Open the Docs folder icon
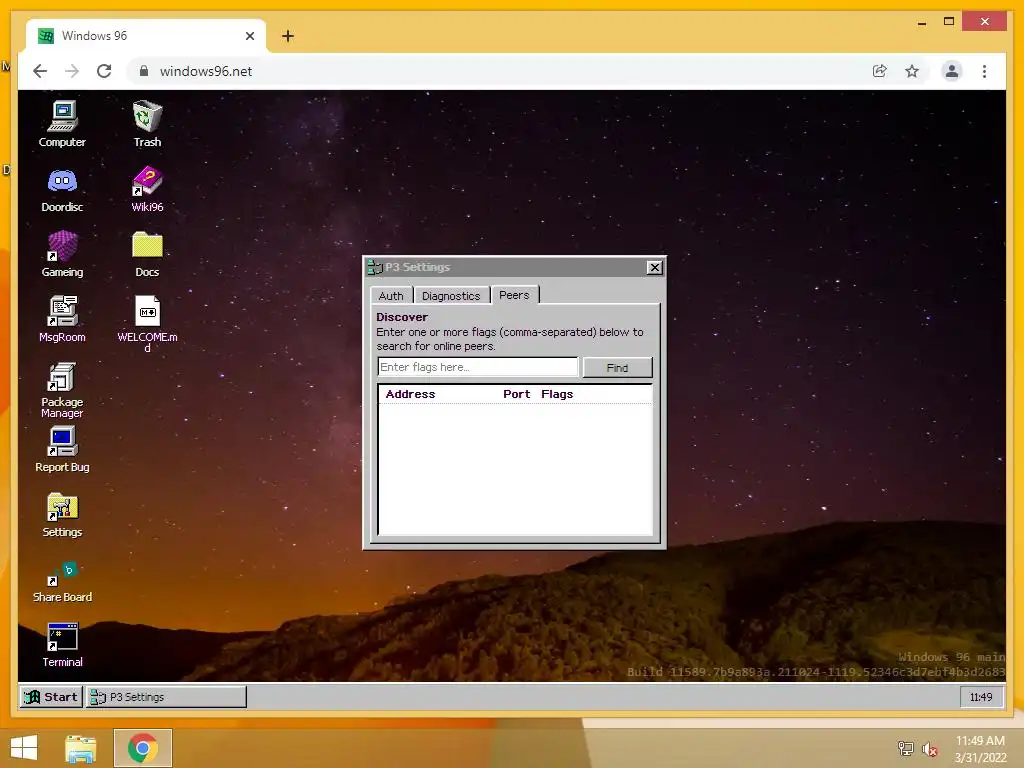Image resolution: width=1024 pixels, height=768 pixels. point(147,255)
